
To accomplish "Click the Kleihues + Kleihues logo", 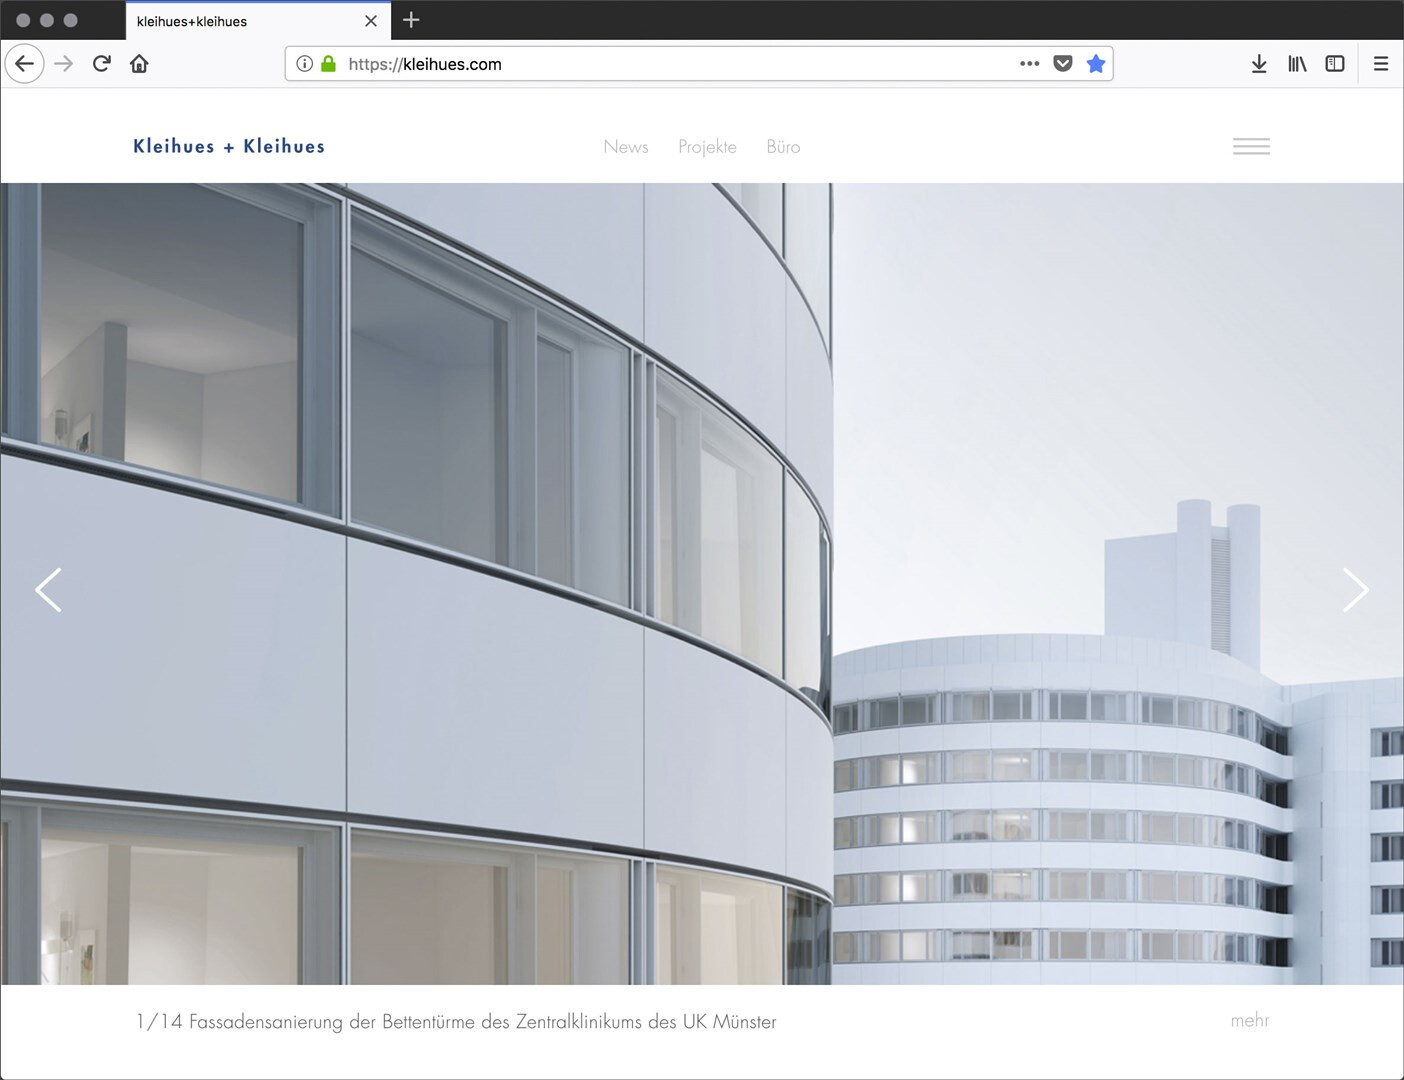I will tap(229, 146).
